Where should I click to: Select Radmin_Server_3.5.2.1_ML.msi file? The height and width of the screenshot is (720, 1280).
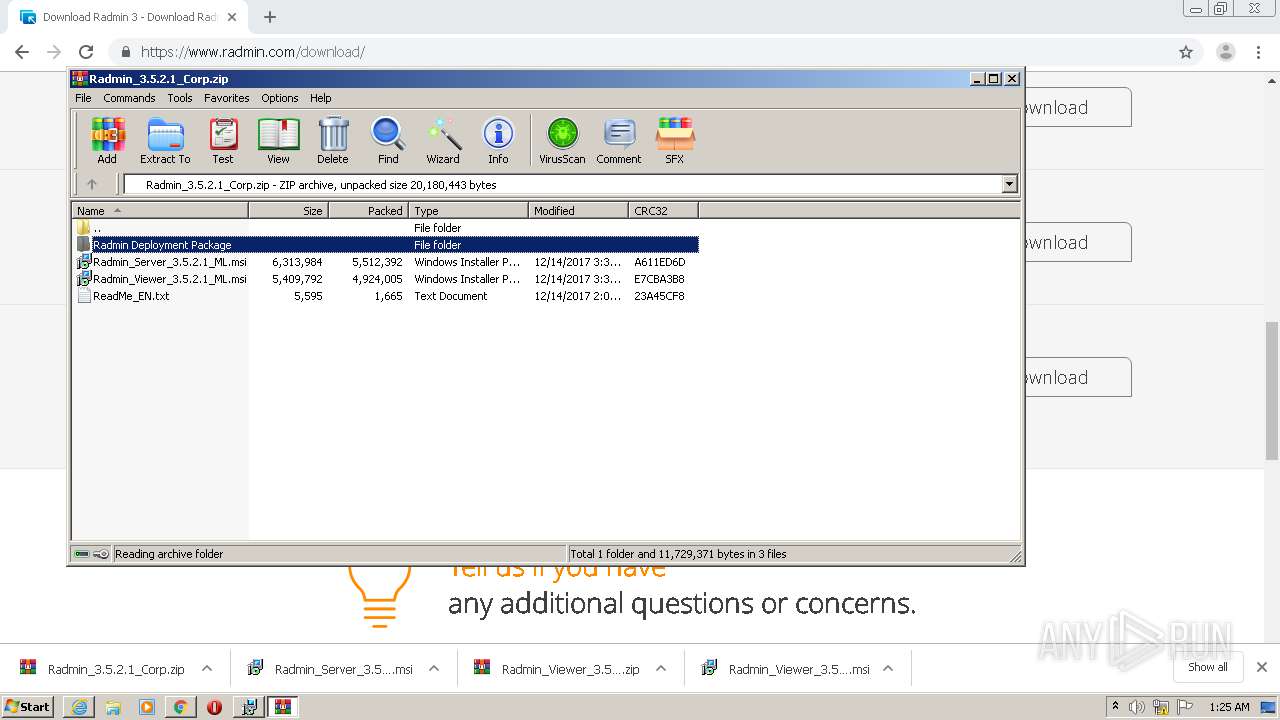coord(386,262)
